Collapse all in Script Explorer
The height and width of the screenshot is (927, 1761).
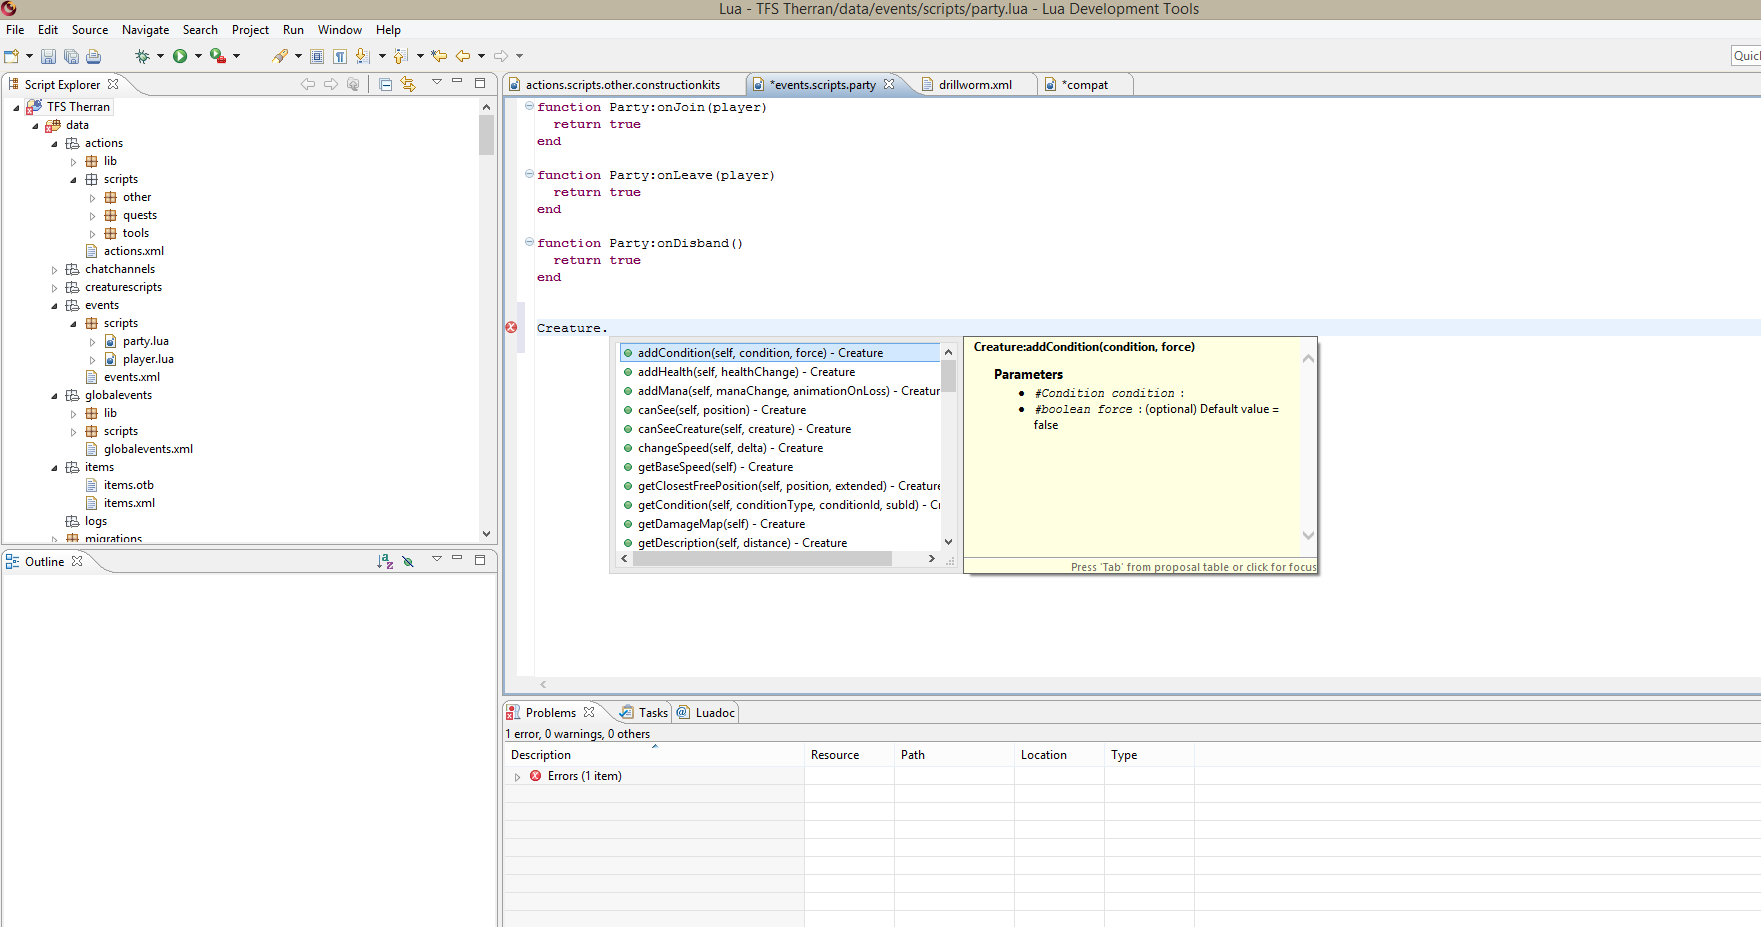coord(385,84)
